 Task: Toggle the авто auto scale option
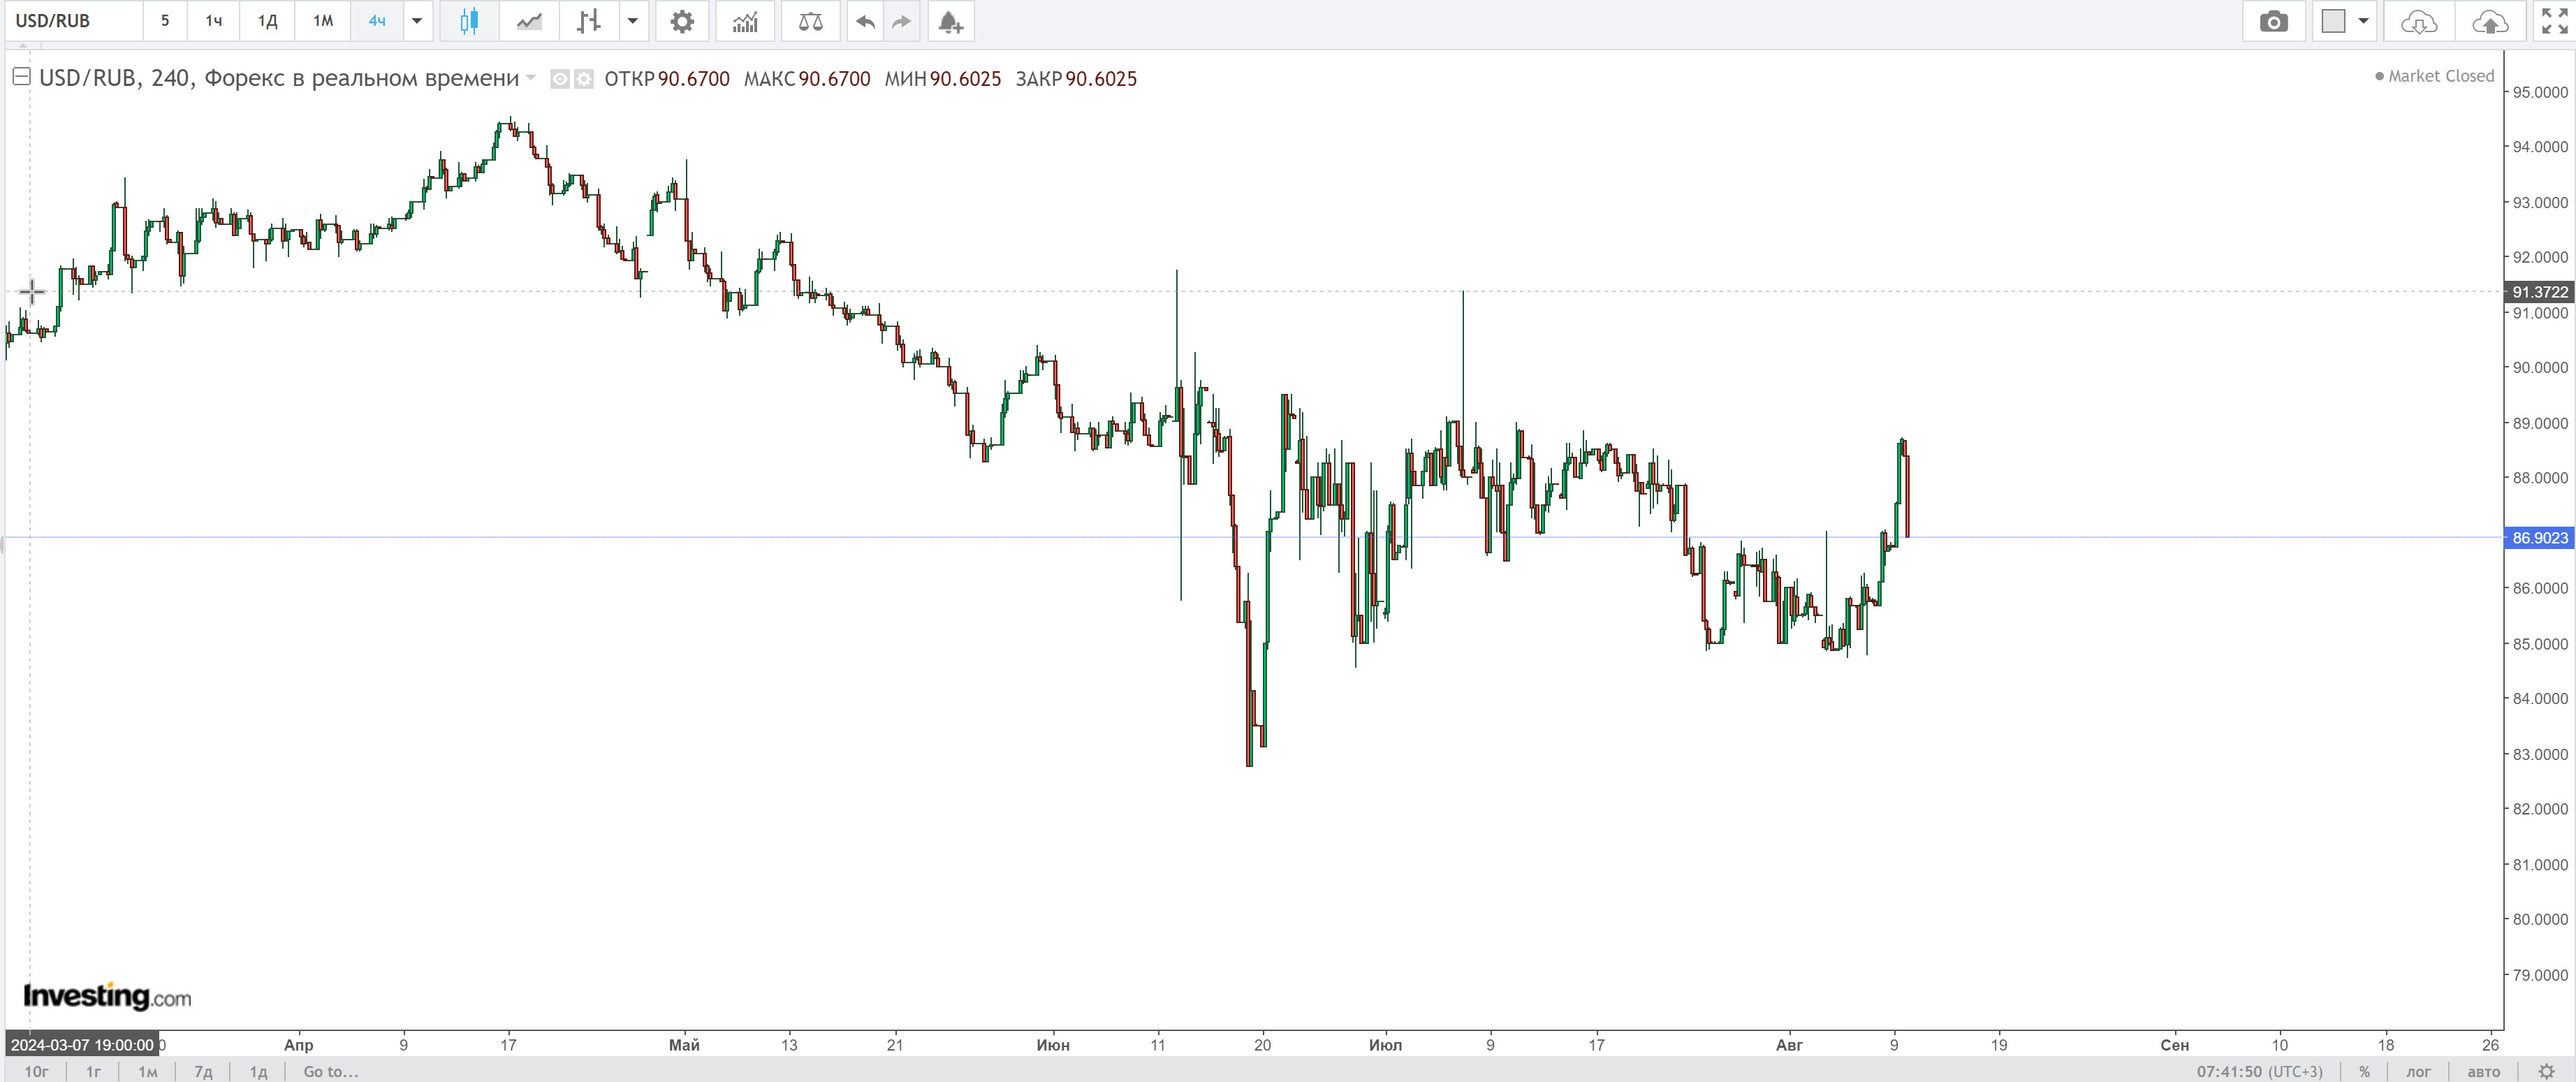[x=2483, y=1071]
